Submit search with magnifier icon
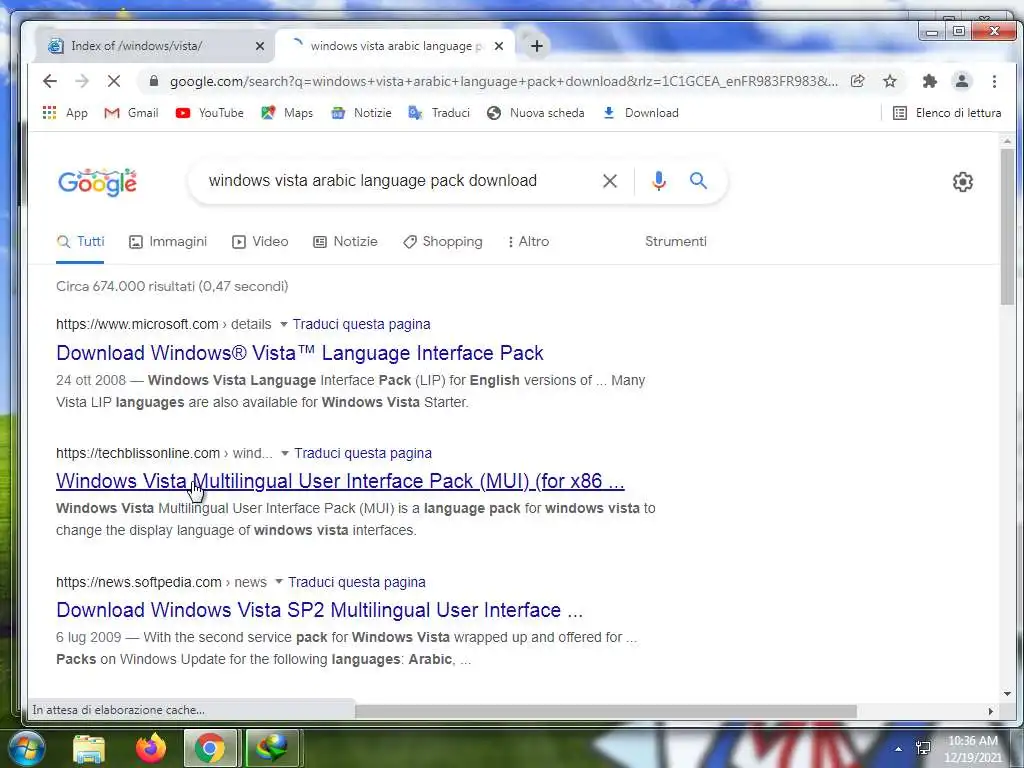 [x=698, y=180]
